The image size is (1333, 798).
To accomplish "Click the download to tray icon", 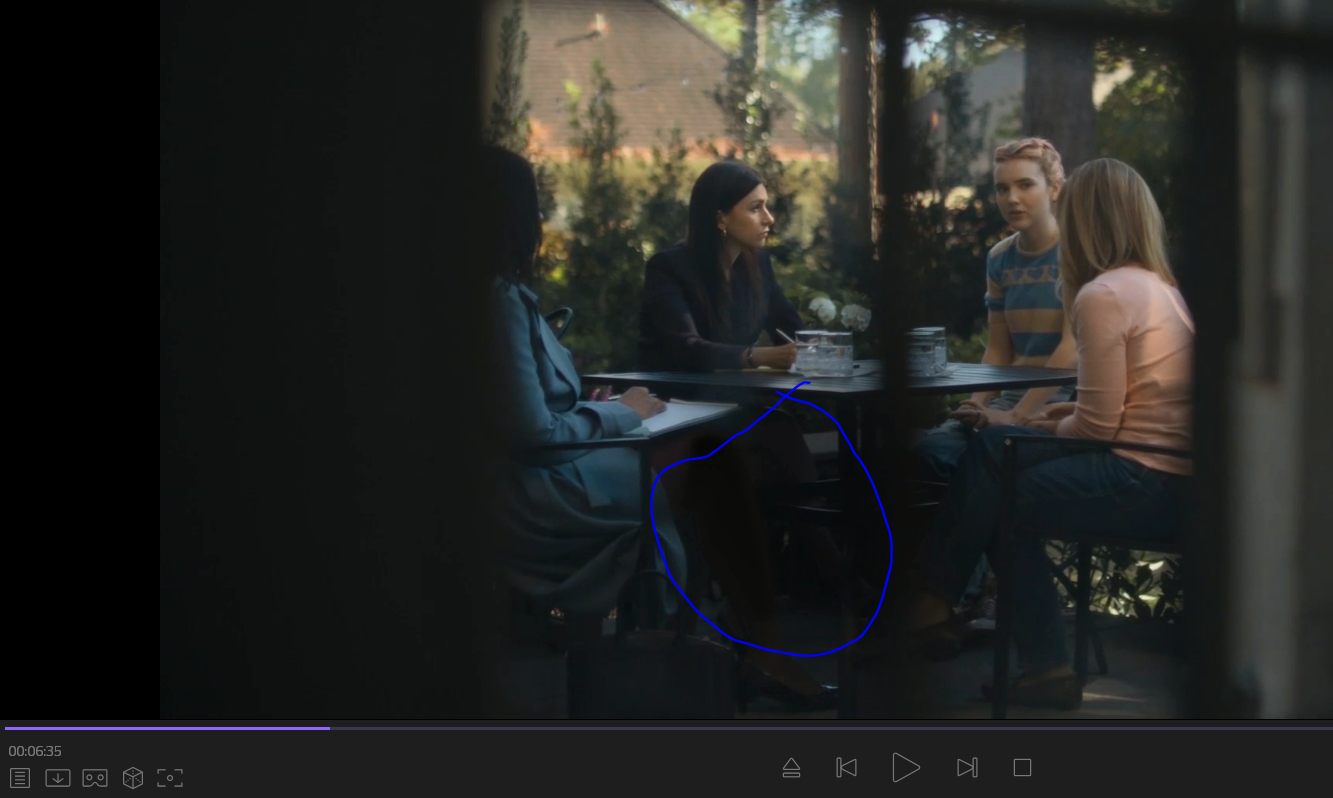I will (57, 777).
